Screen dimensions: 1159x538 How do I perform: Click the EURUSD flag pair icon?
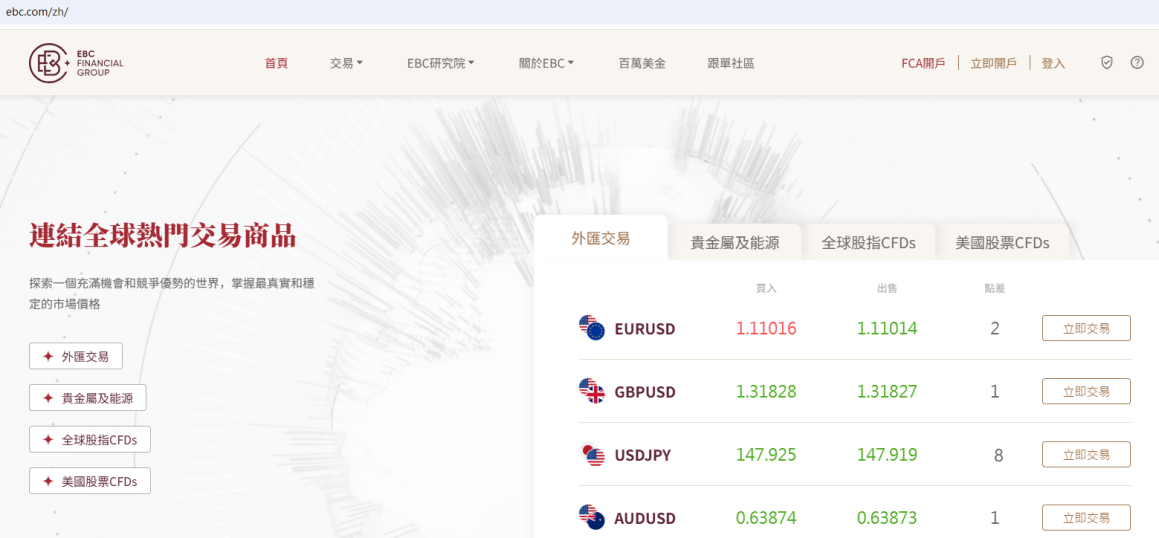(591, 327)
